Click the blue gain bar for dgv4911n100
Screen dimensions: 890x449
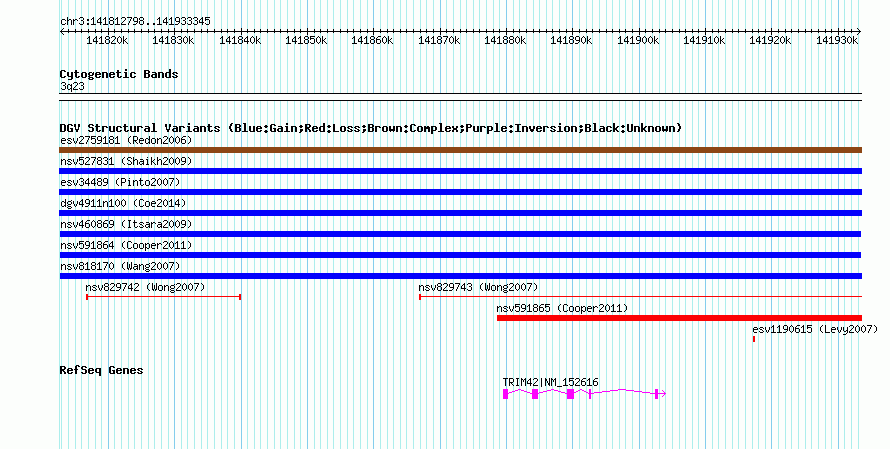click(460, 213)
